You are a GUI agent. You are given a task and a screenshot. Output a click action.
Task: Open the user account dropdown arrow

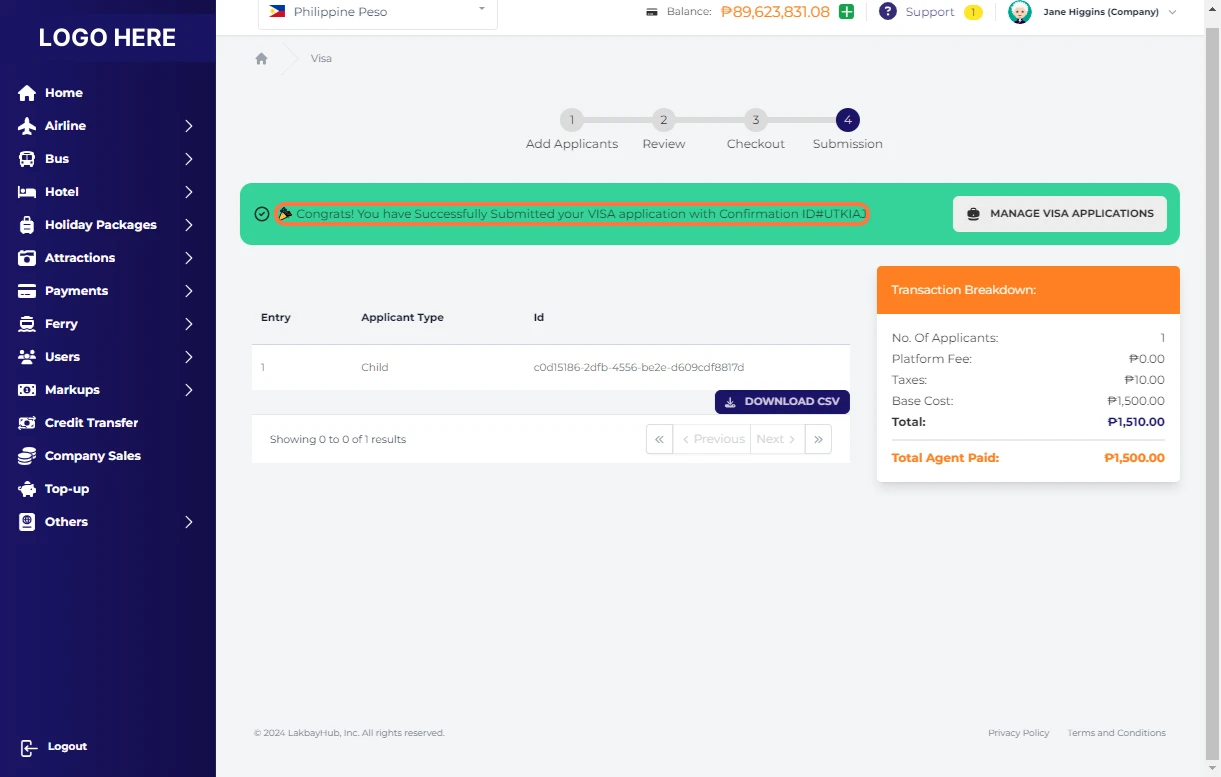(x=1172, y=12)
